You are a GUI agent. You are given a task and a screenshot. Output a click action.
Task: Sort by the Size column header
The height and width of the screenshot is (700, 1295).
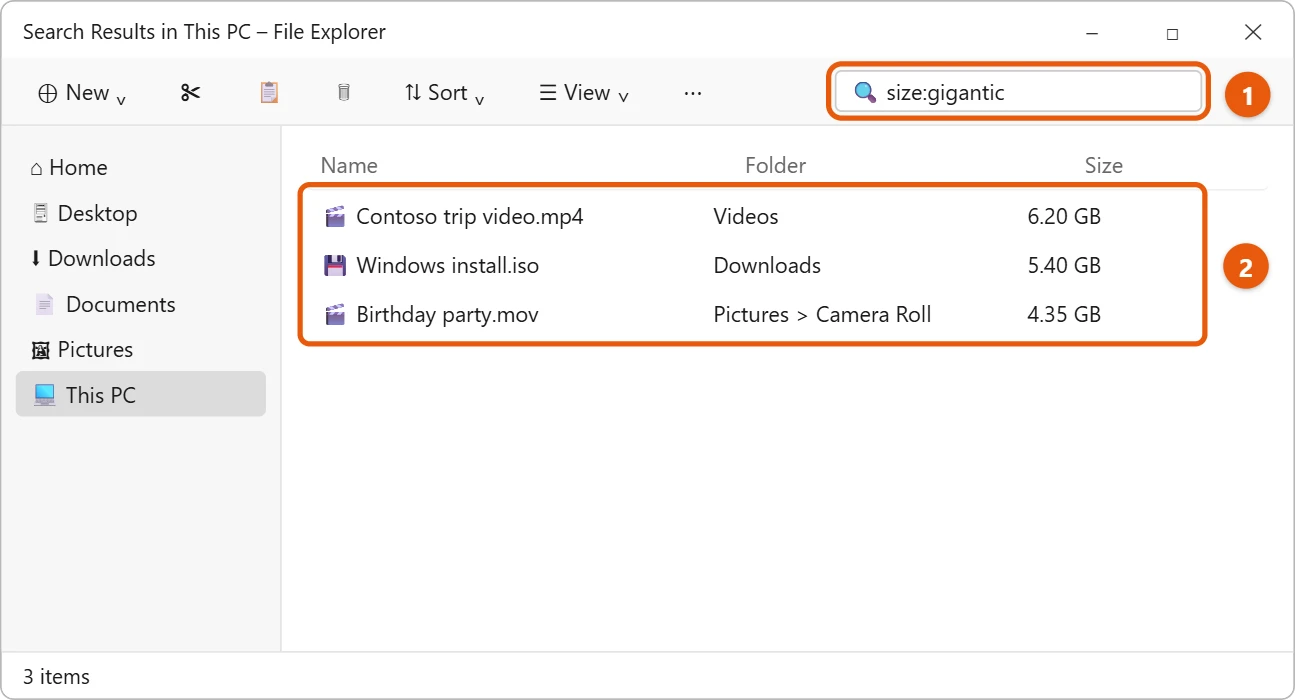(x=1104, y=166)
